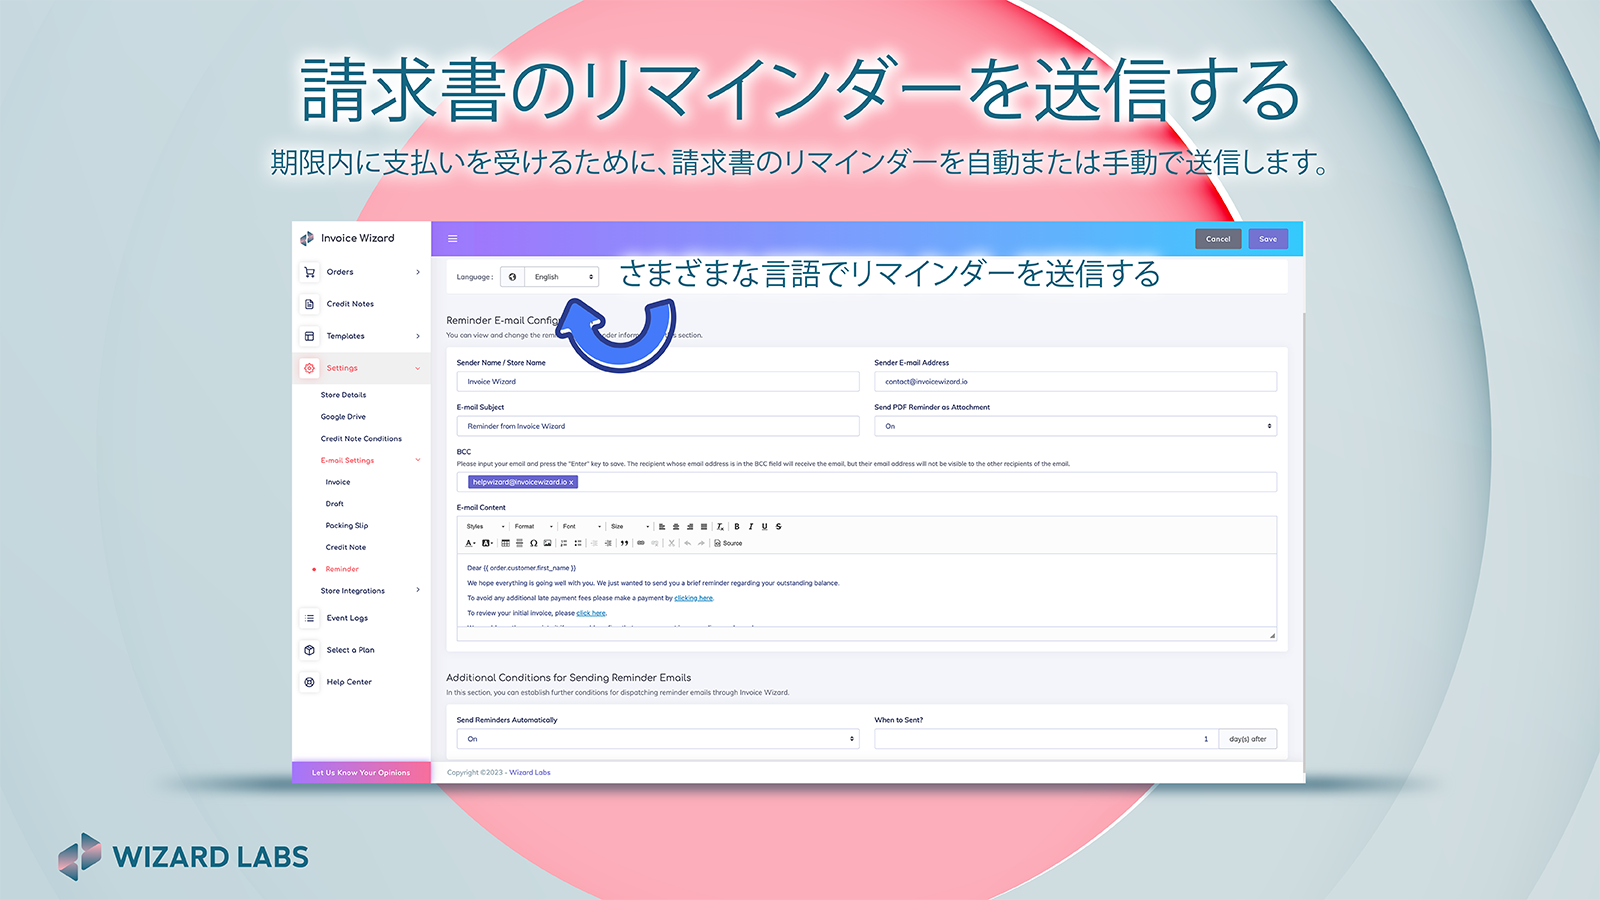Click Source view button in editor
This screenshot has height=900, width=1600.
coord(728,543)
